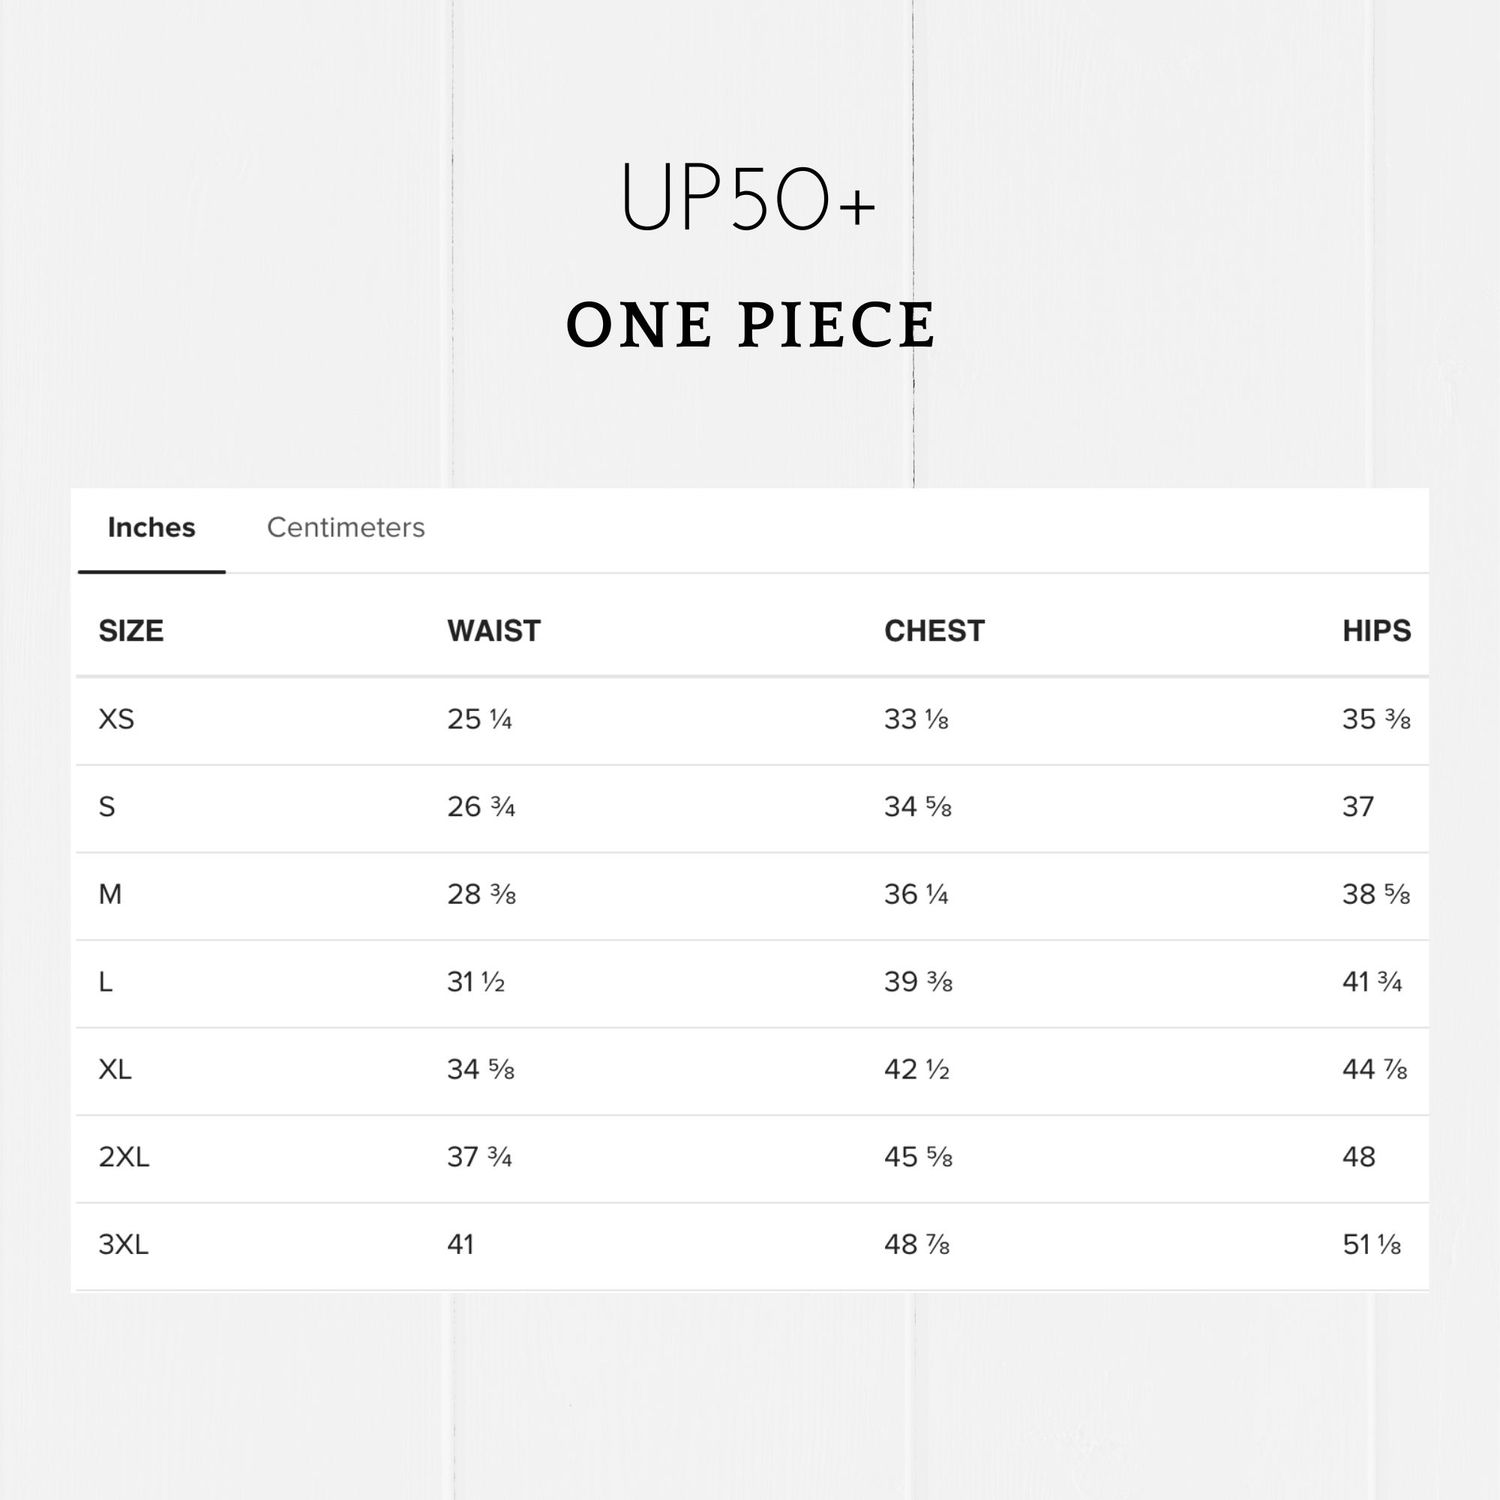Click the HIPS column header
1500x1500 pixels.
coord(1376,631)
